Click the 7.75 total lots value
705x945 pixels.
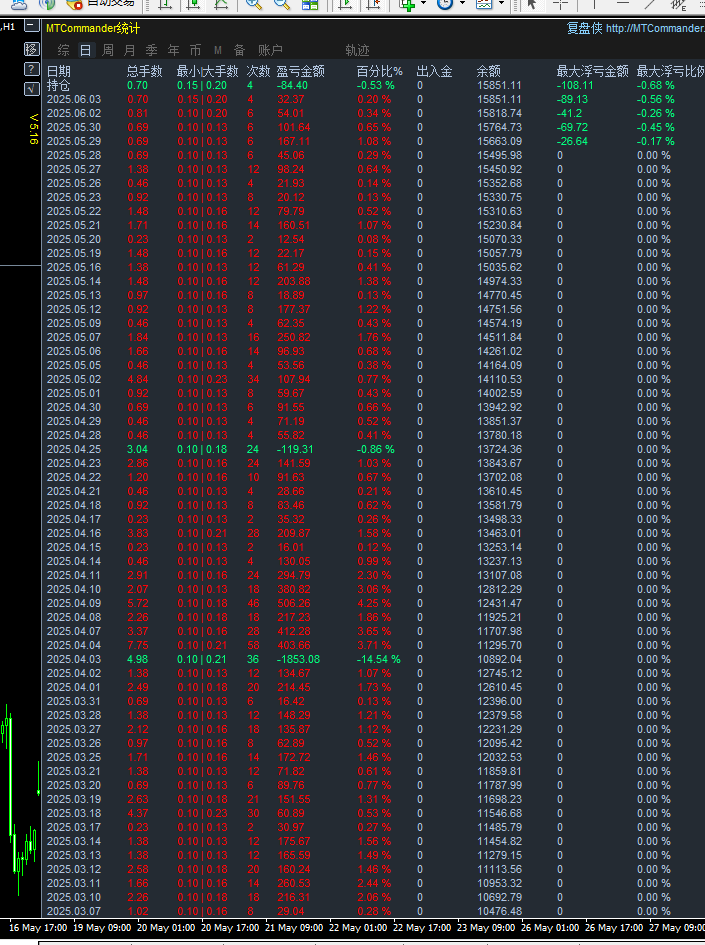[138, 645]
